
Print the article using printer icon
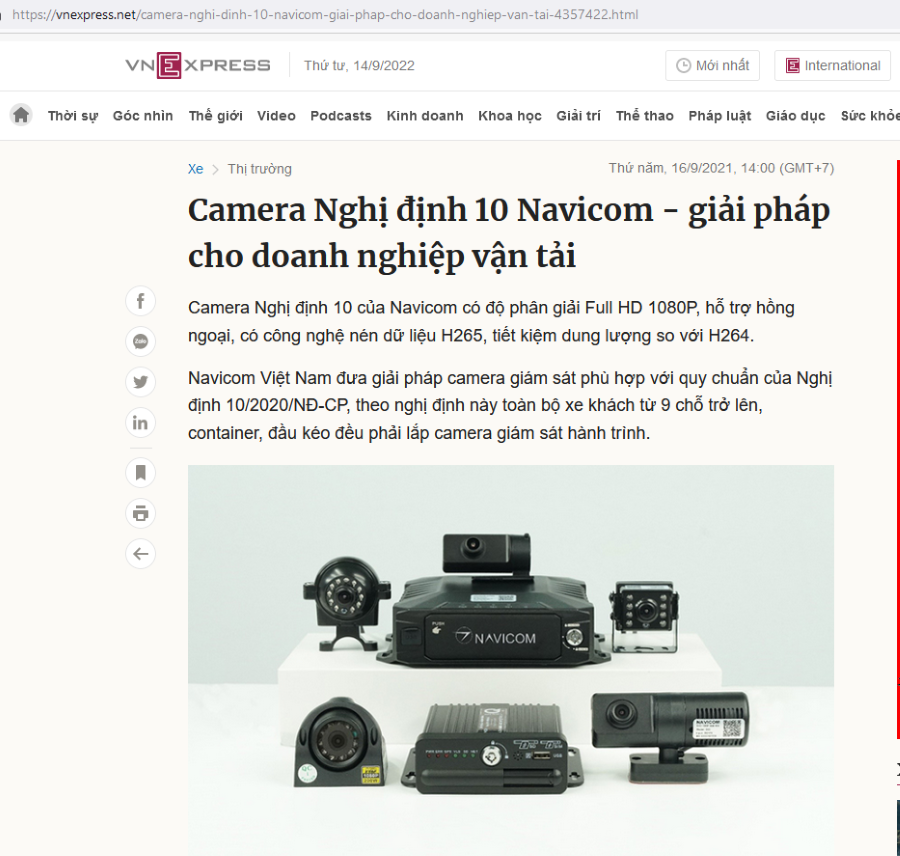pyautogui.click(x=140, y=513)
